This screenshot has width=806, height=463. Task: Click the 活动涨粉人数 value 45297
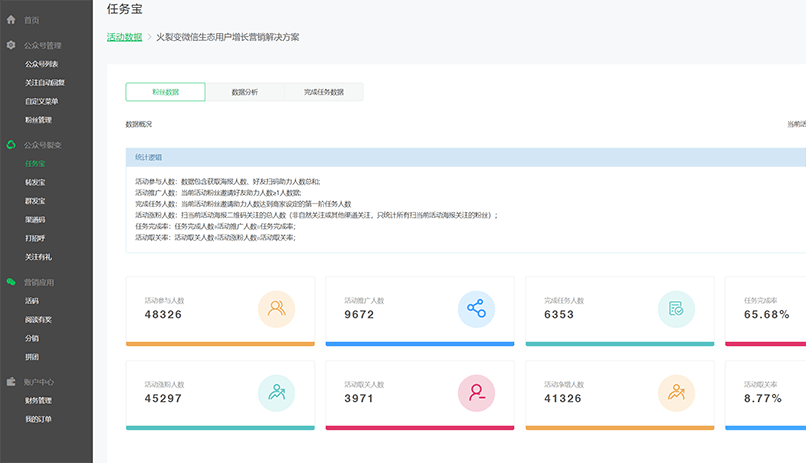pyautogui.click(x=163, y=398)
